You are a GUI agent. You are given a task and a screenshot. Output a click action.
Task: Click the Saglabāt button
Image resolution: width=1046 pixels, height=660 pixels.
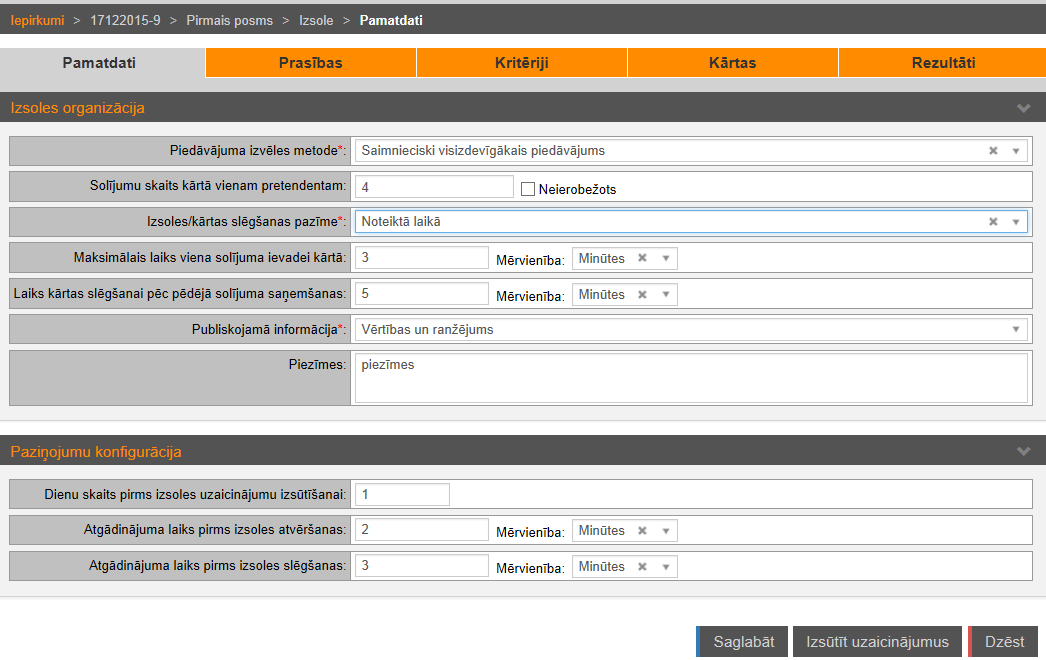743,642
